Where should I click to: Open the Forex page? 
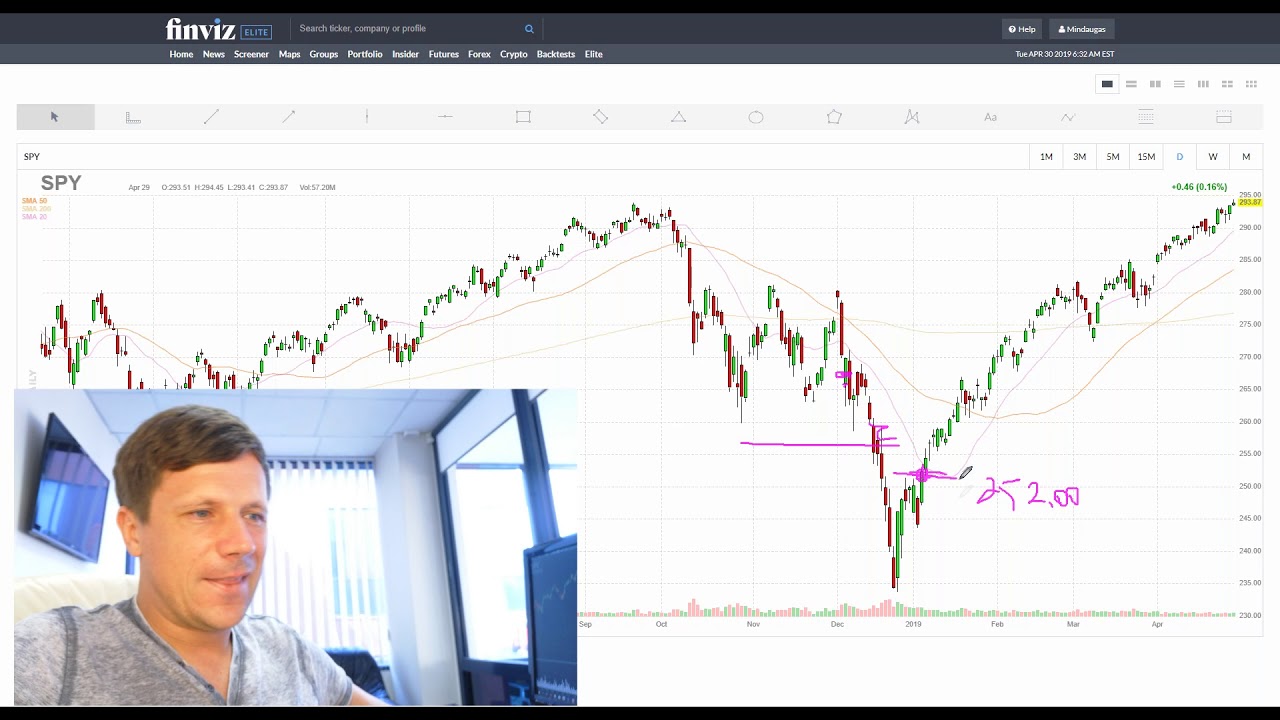479,54
